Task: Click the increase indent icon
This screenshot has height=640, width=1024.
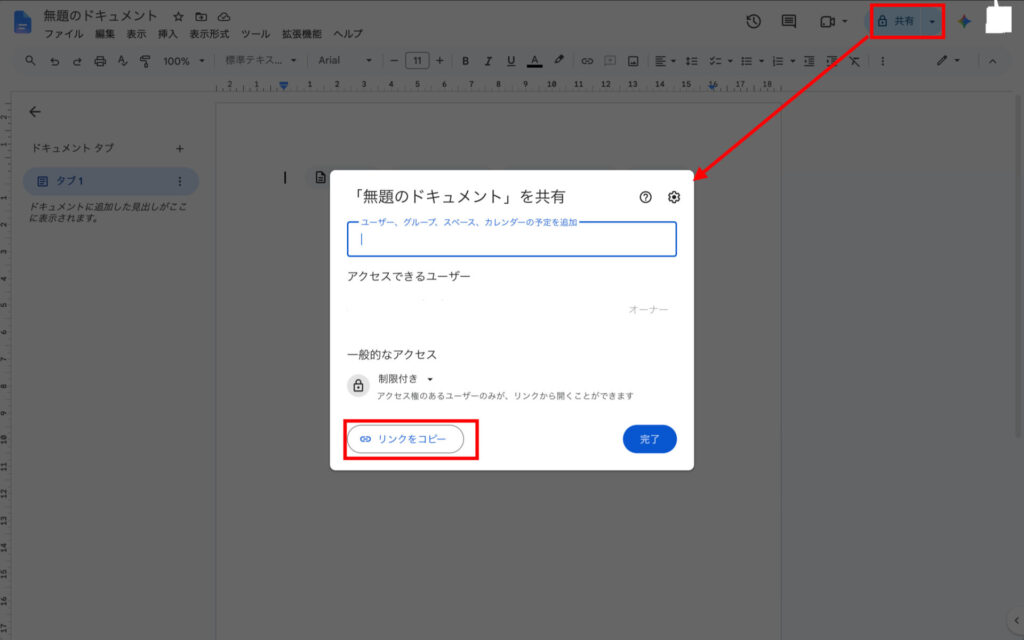Action: pyautogui.click(x=832, y=61)
